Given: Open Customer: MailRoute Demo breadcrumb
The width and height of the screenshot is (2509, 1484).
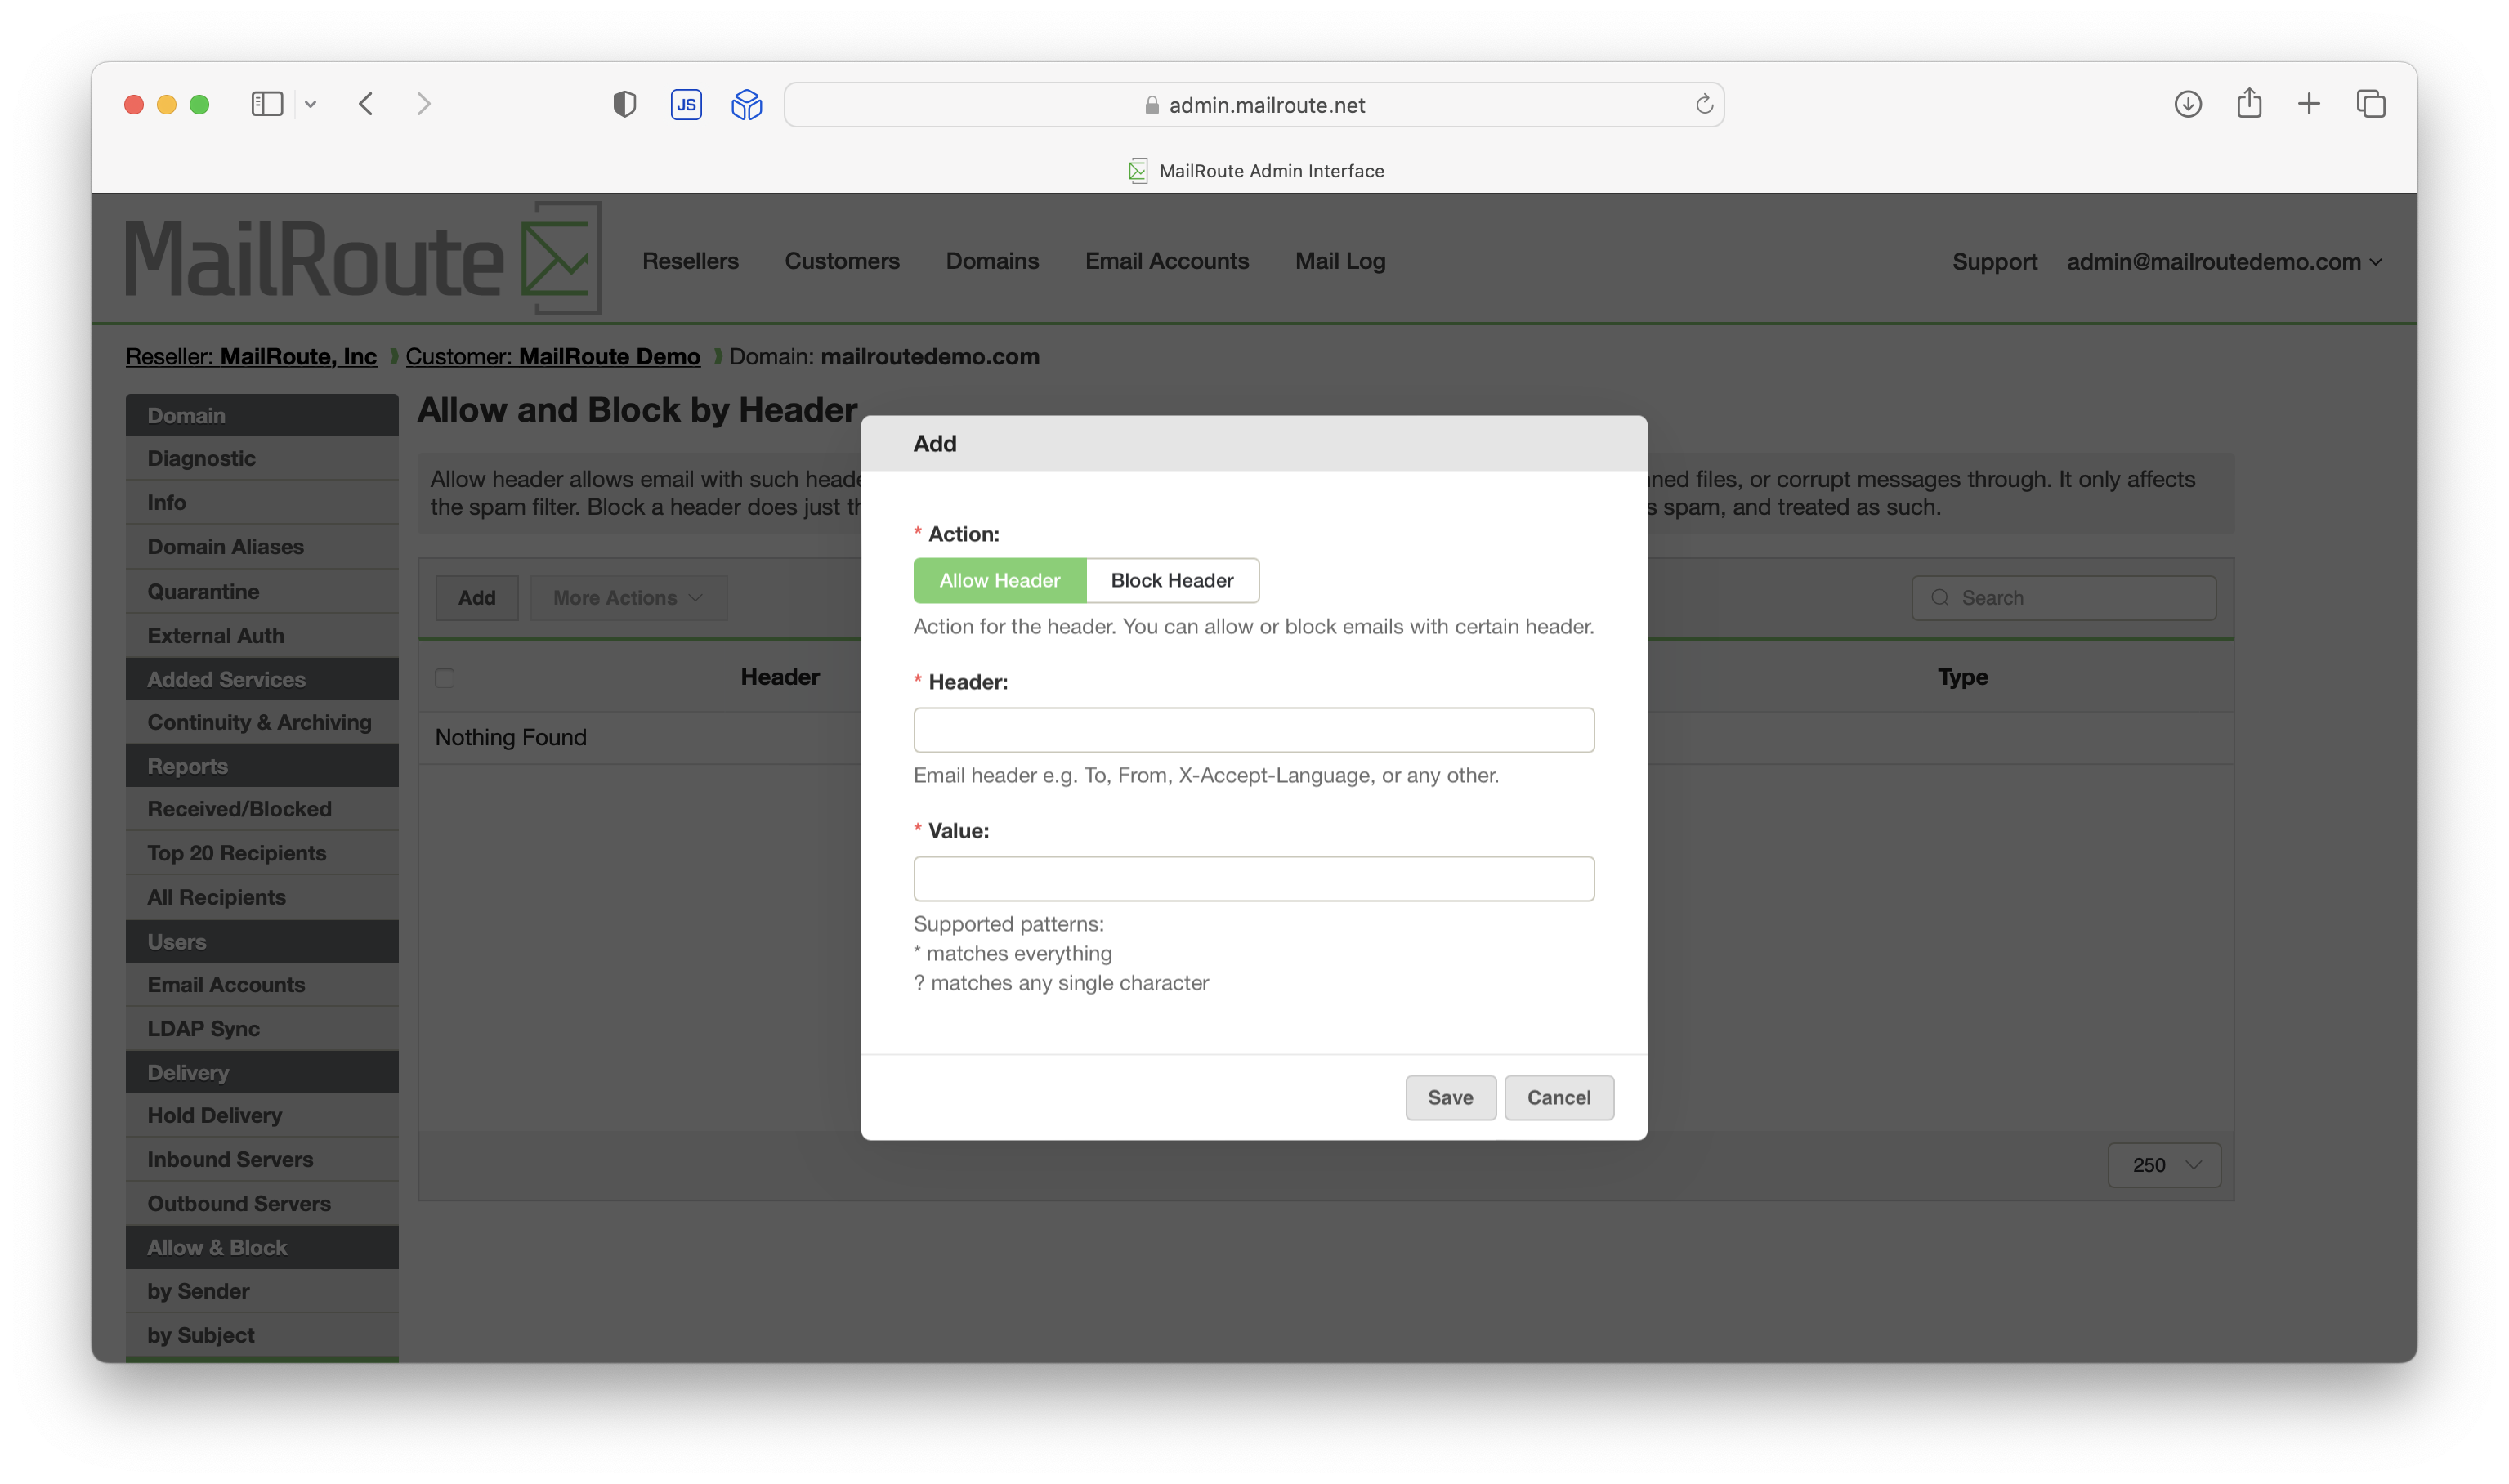Looking at the screenshot, I should pyautogui.click(x=552, y=356).
